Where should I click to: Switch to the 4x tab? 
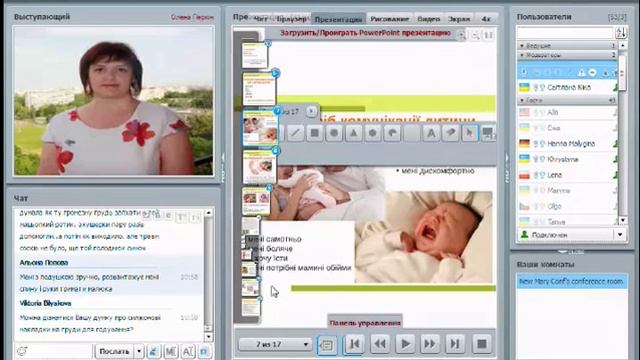pyautogui.click(x=486, y=19)
